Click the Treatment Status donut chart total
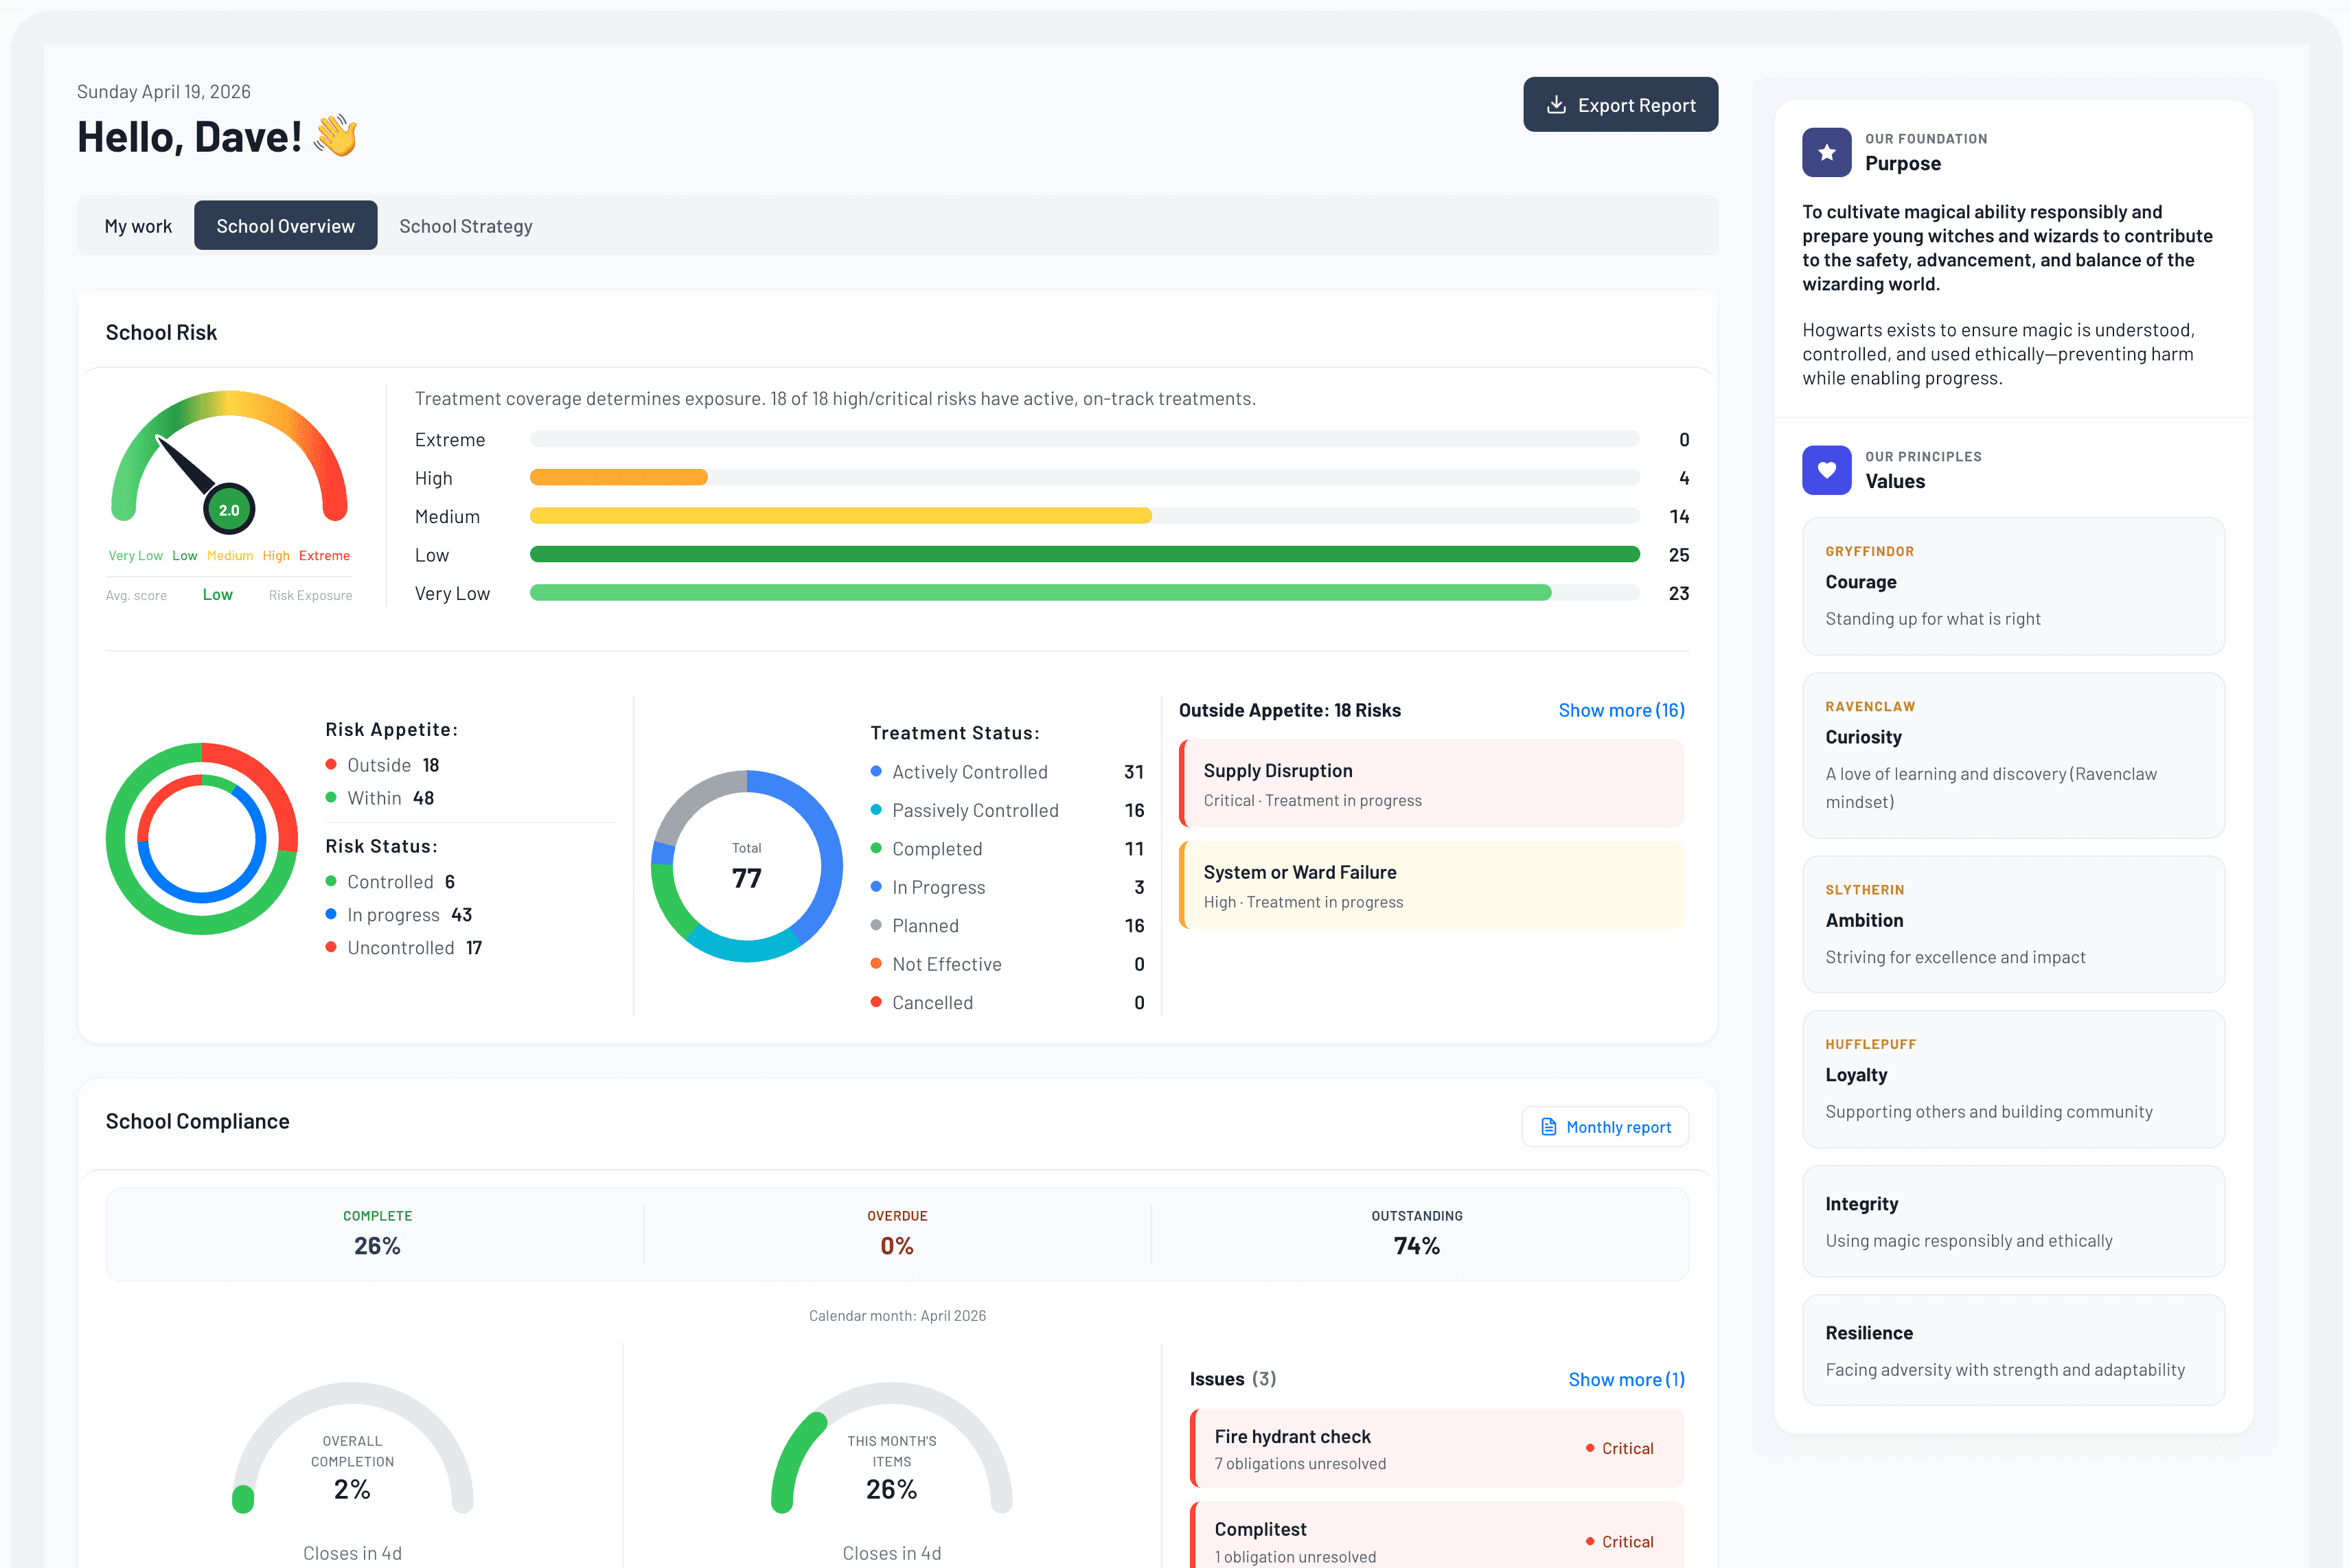Image resolution: width=2351 pixels, height=1568 pixels. click(x=747, y=866)
